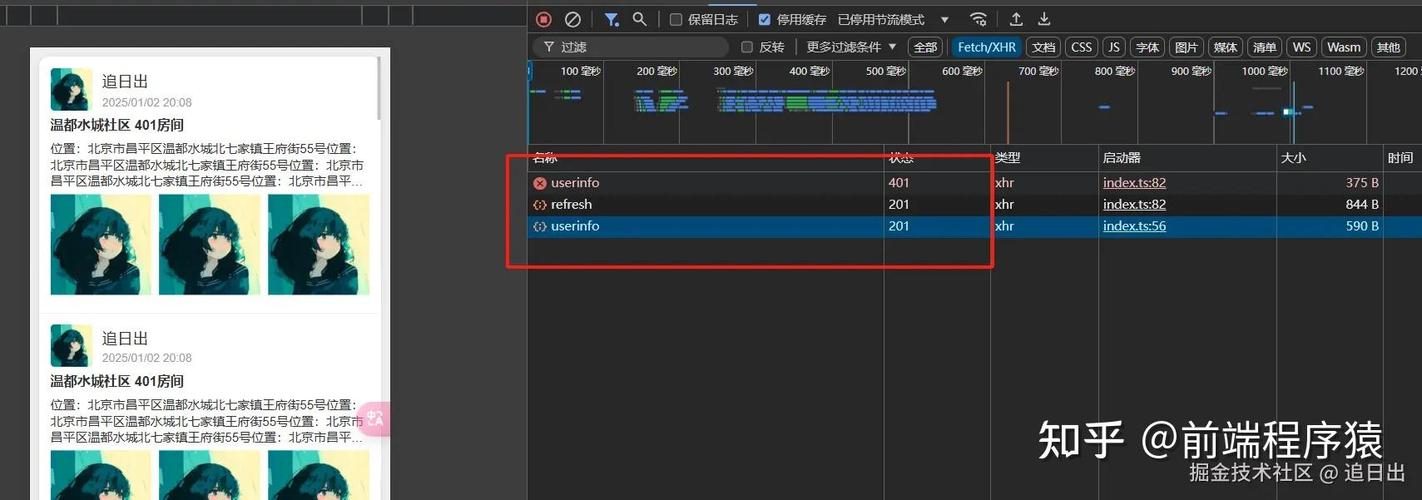
Task: Select the WS filter
Action: point(1301,47)
